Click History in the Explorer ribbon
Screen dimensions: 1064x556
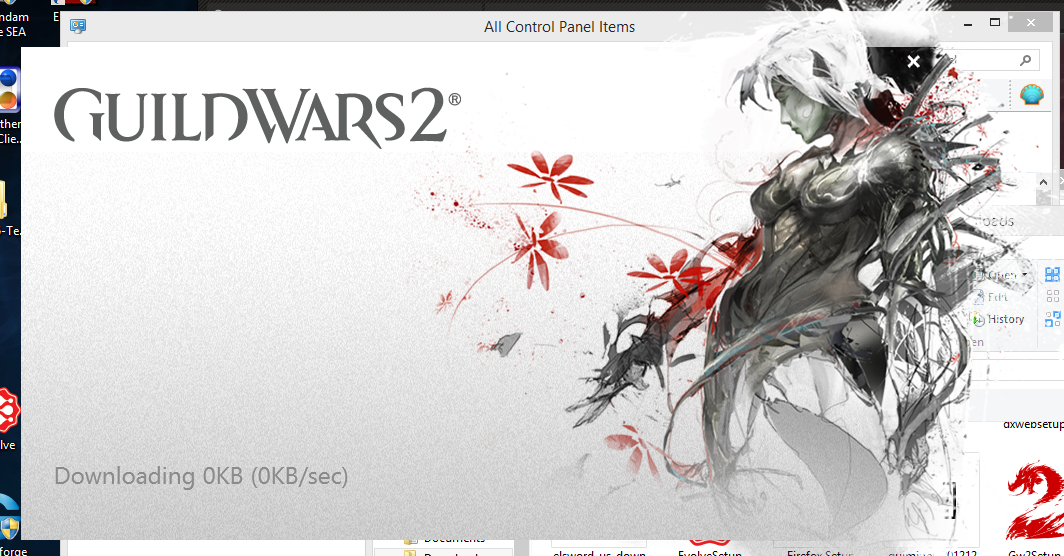tap(997, 319)
